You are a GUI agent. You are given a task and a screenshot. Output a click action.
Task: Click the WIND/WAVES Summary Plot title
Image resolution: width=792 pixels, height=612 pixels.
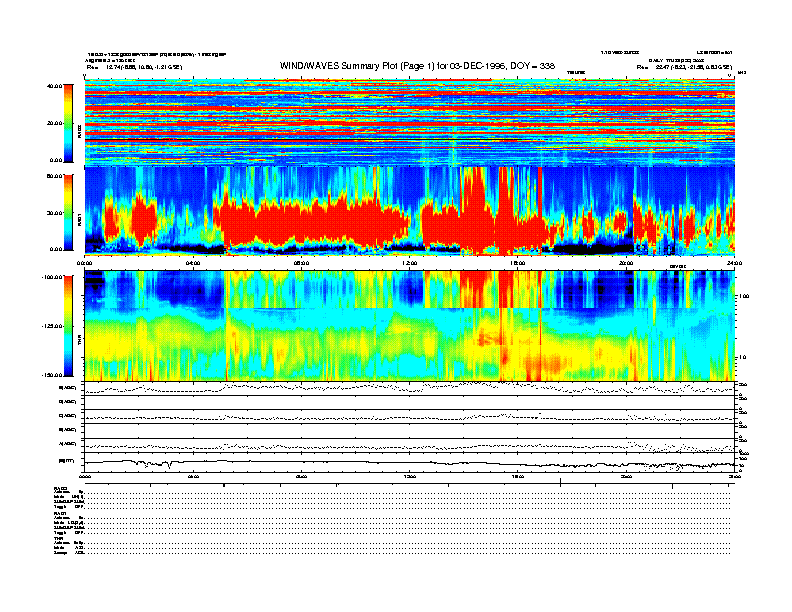coord(417,66)
